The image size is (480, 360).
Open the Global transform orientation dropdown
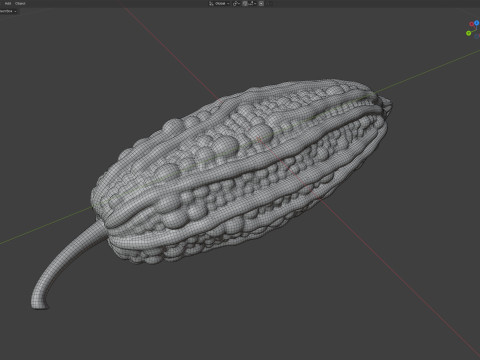pyautogui.click(x=219, y=4)
